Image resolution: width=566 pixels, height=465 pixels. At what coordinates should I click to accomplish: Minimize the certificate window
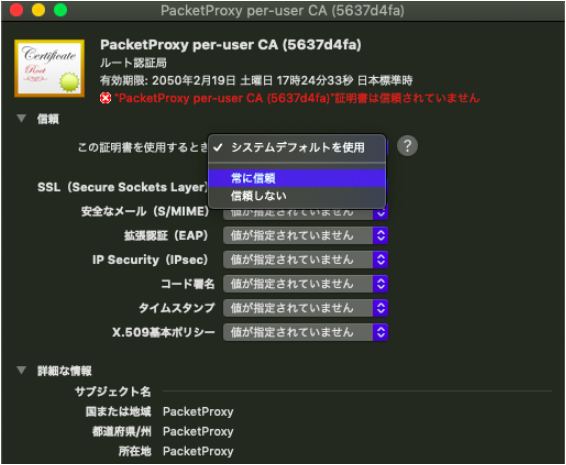(x=38, y=10)
